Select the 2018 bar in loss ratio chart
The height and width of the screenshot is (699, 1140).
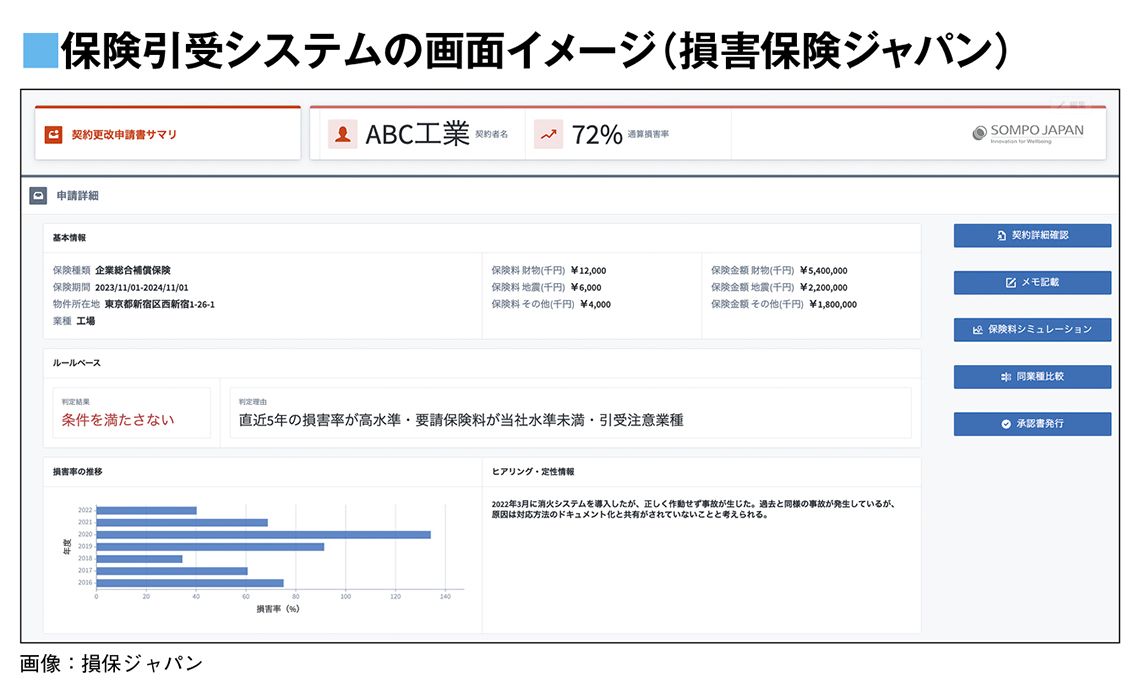coord(139,559)
